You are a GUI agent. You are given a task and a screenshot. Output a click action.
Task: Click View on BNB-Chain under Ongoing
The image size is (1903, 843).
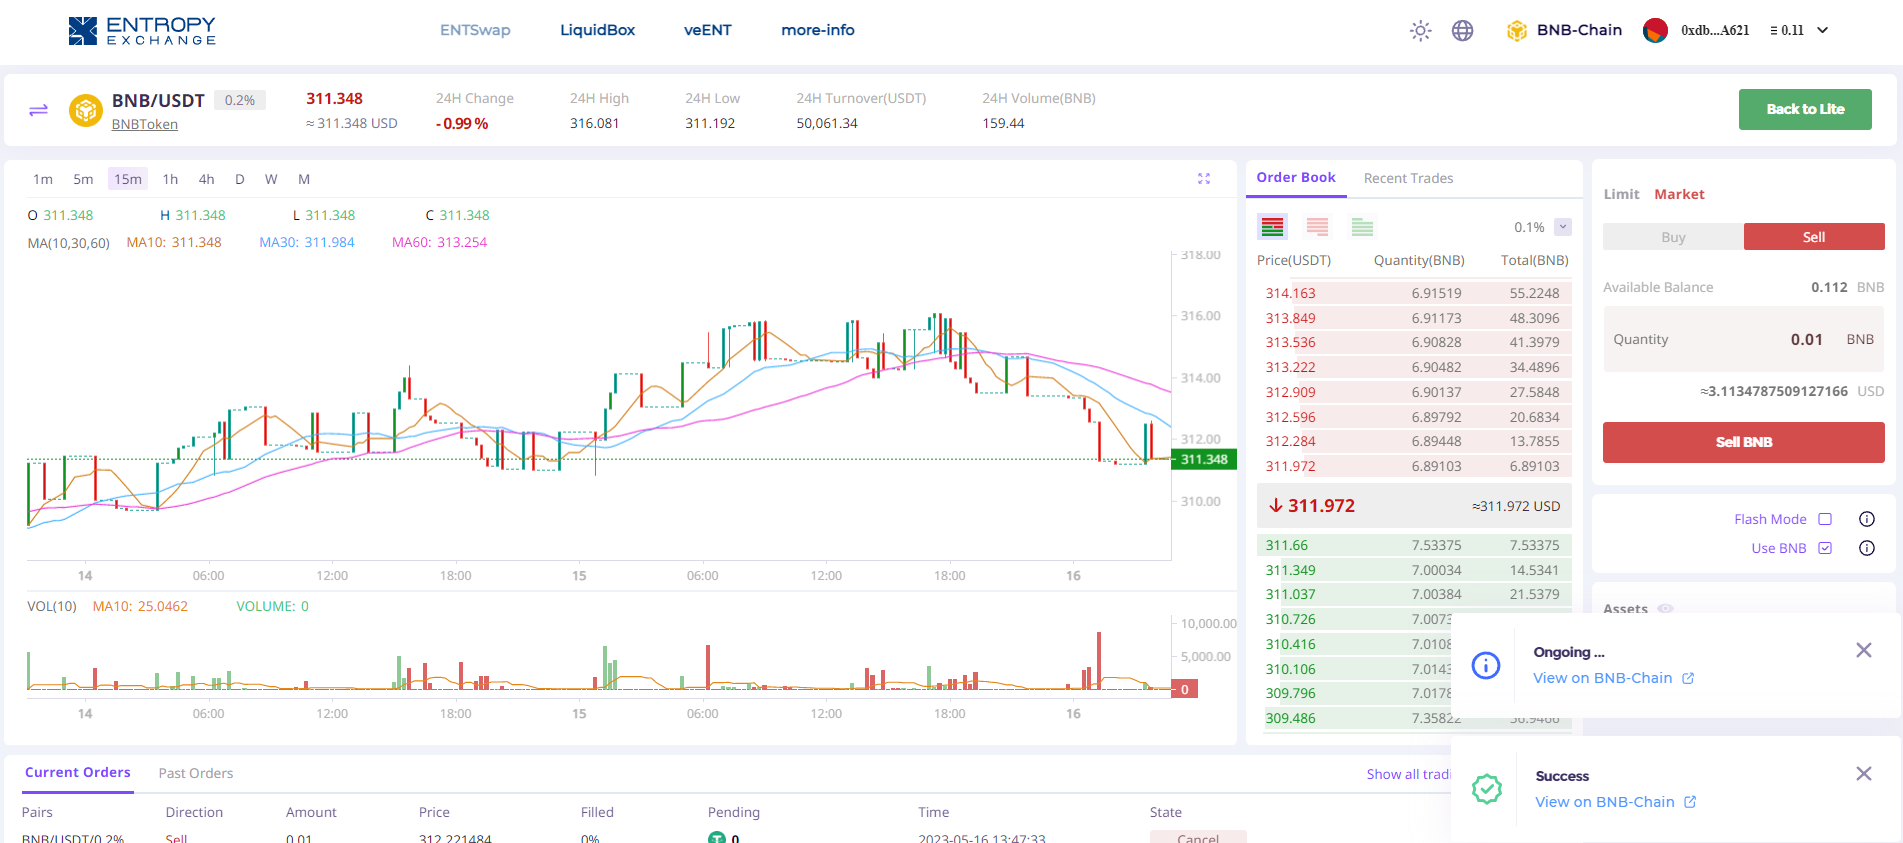(x=1603, y=678)
